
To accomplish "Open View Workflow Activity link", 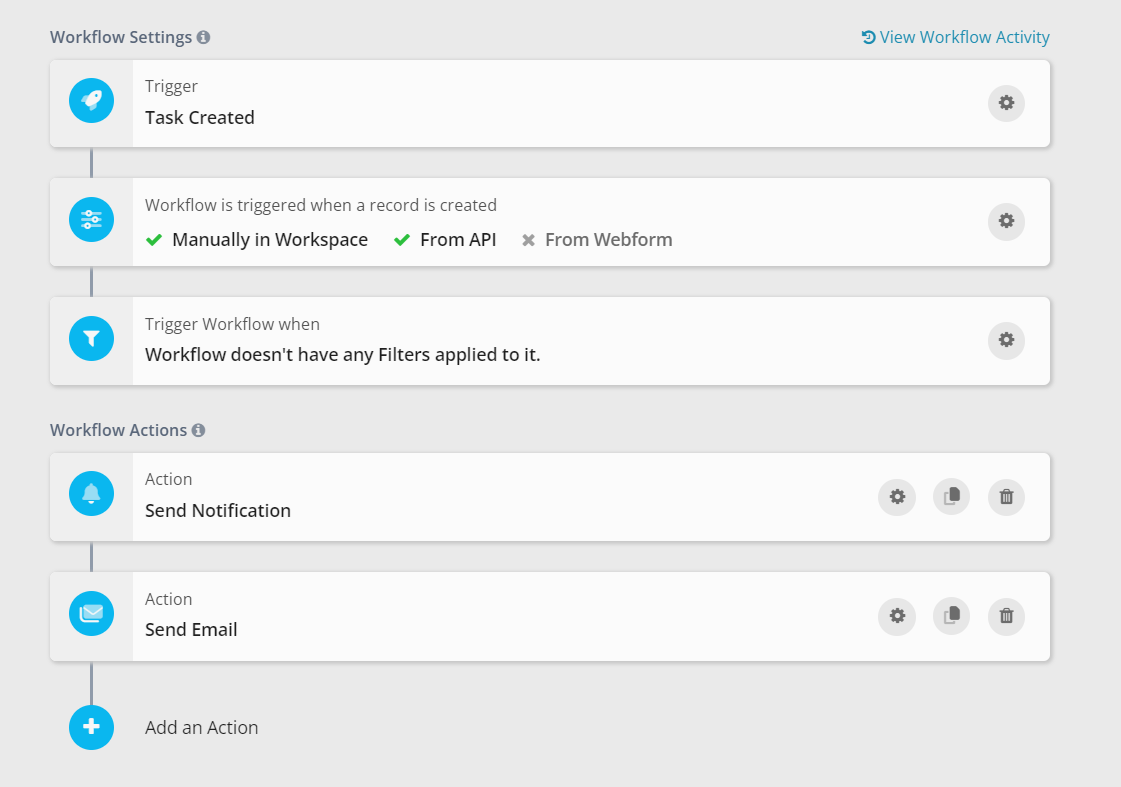I will (x=956, y=37).
